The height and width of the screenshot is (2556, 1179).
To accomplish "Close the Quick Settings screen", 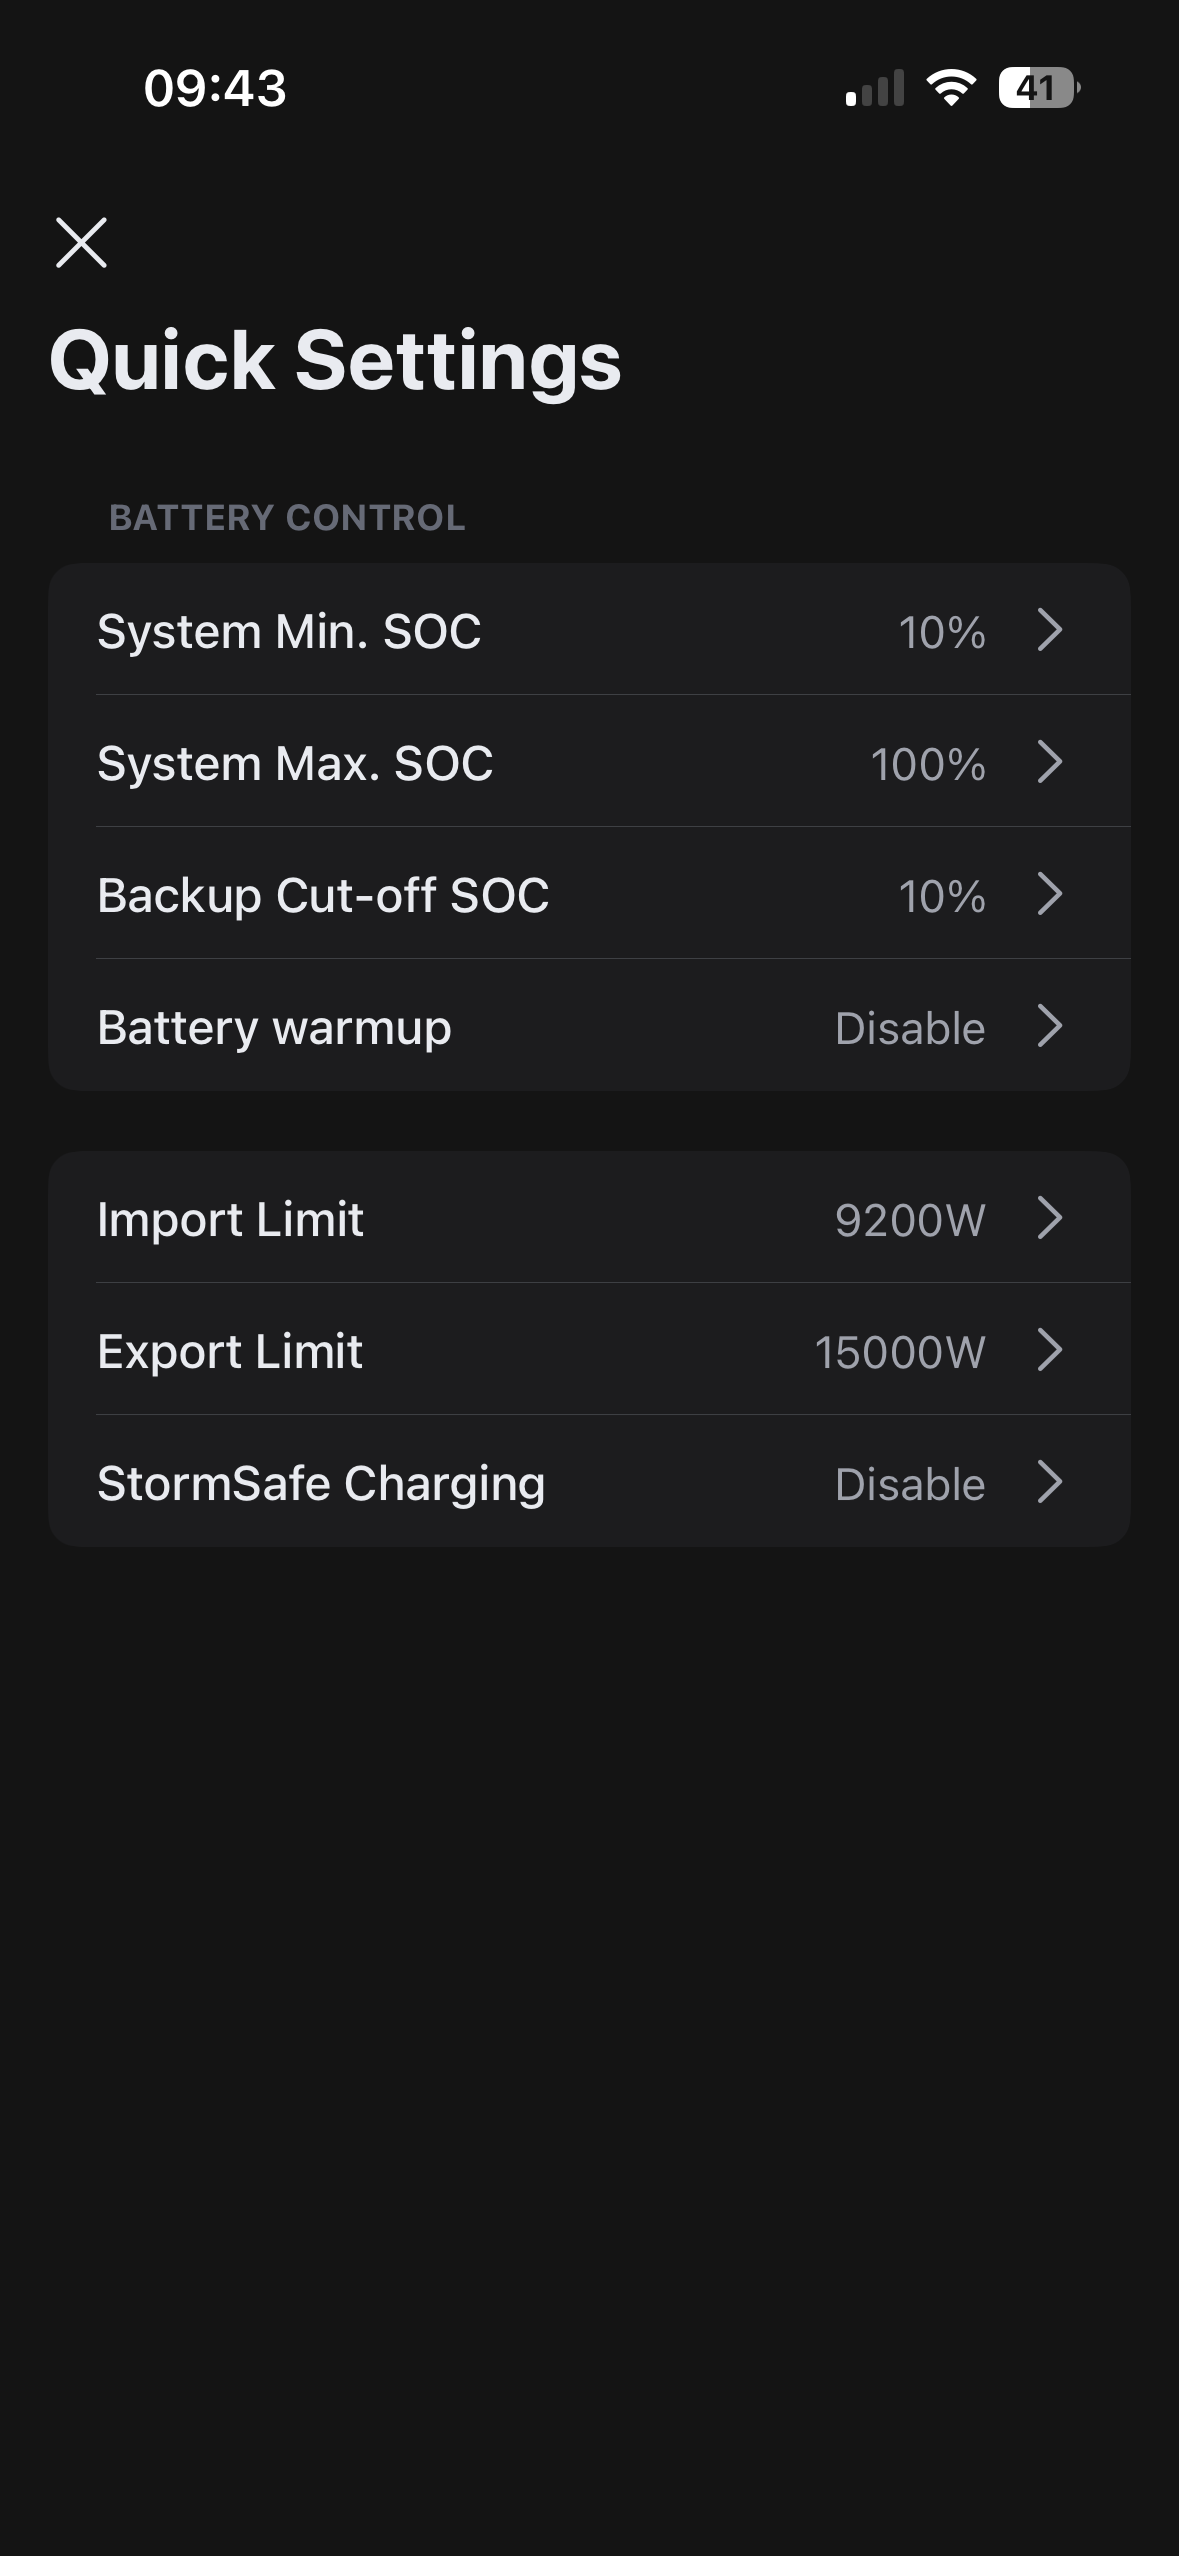I will click(x=81, y=243).
